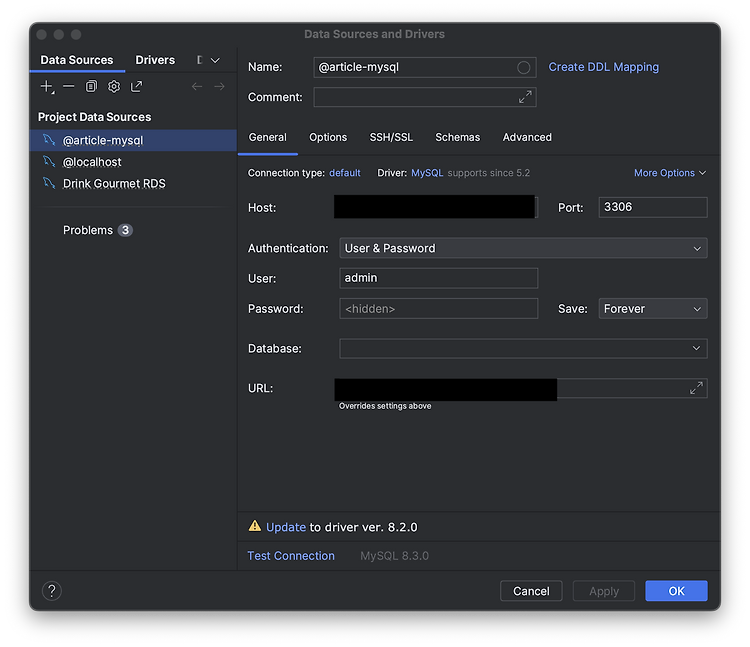The image size is (750, 647).
Task: Select @localhost data source
Action: tap(133, 162)
